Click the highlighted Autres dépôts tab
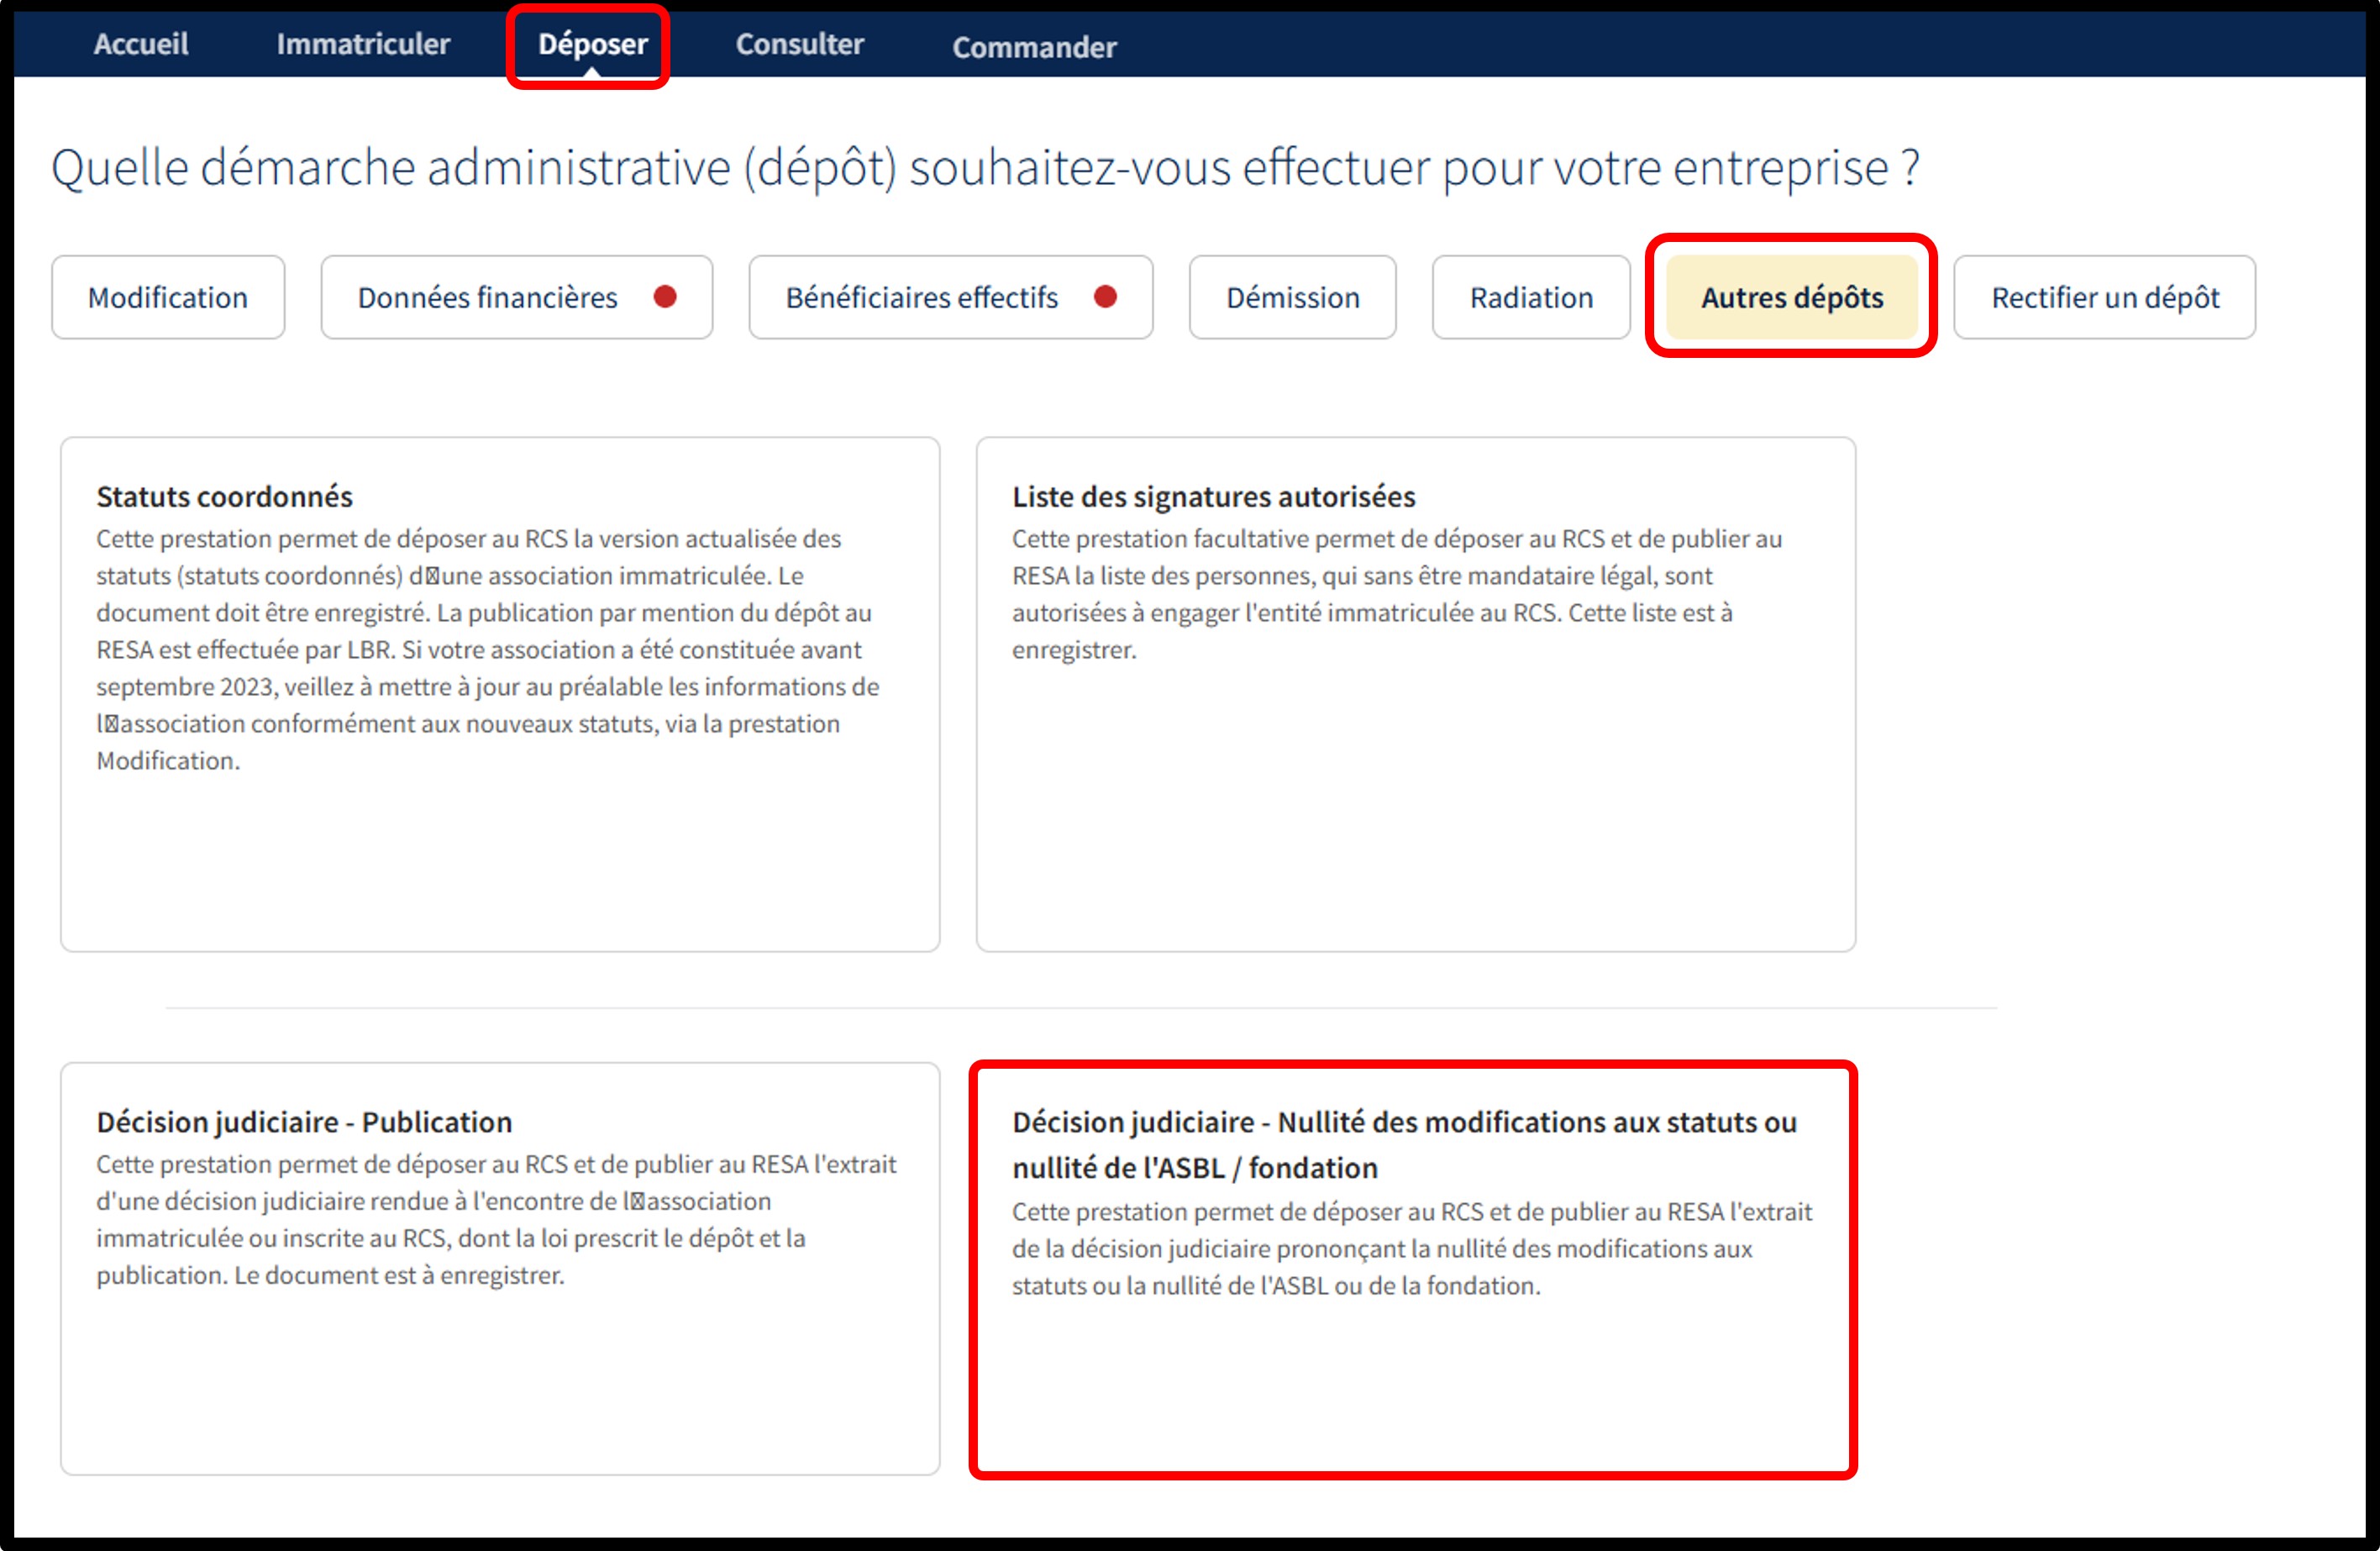Viewport: 2380px width, 1551px height. point(1791,297)
